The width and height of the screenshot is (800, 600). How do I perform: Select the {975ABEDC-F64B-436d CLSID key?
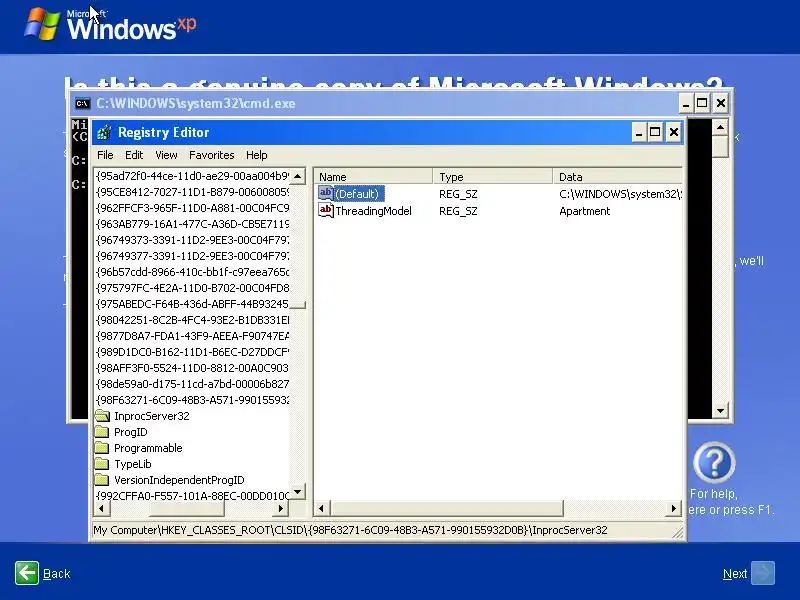point(192,304)
